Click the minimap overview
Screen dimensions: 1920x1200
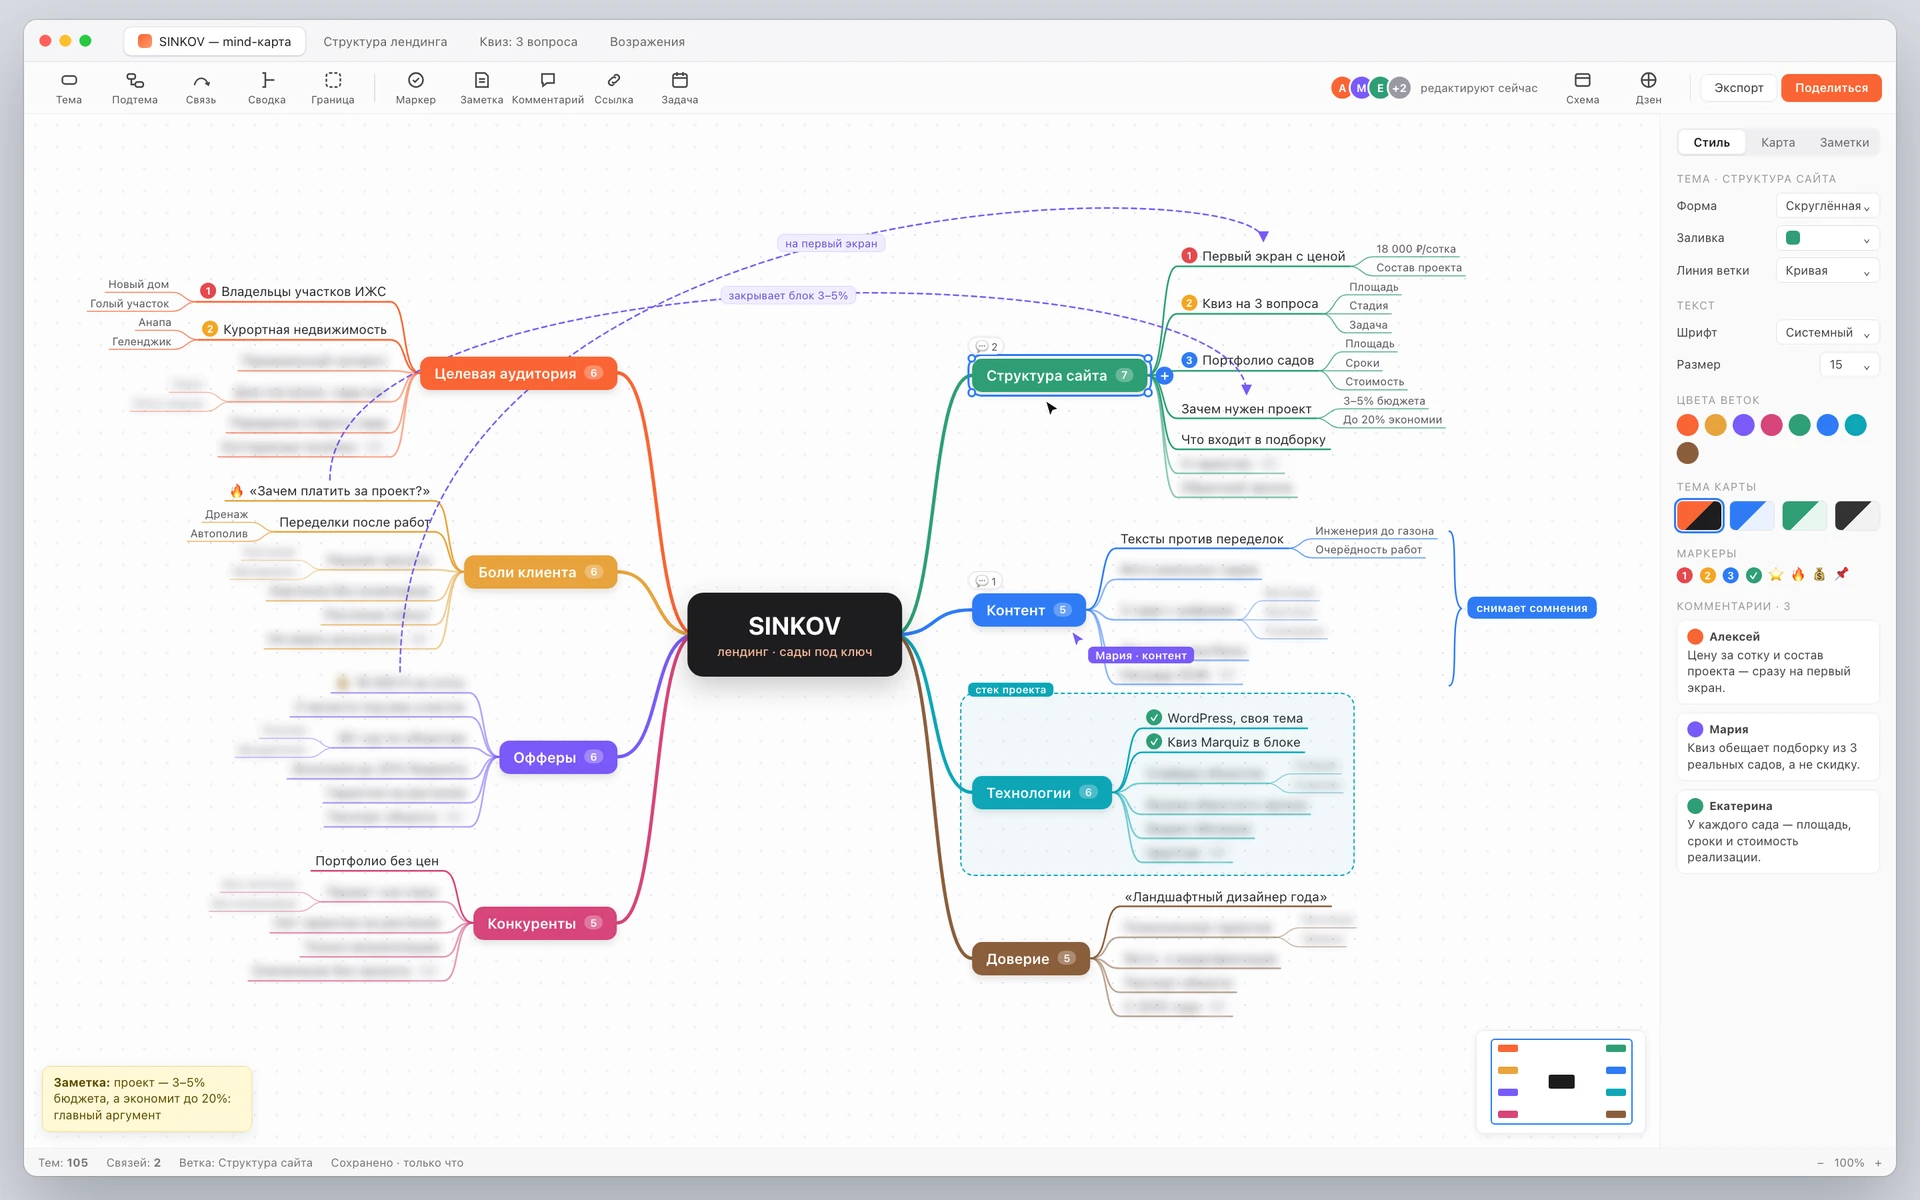coord(1561,1081)
